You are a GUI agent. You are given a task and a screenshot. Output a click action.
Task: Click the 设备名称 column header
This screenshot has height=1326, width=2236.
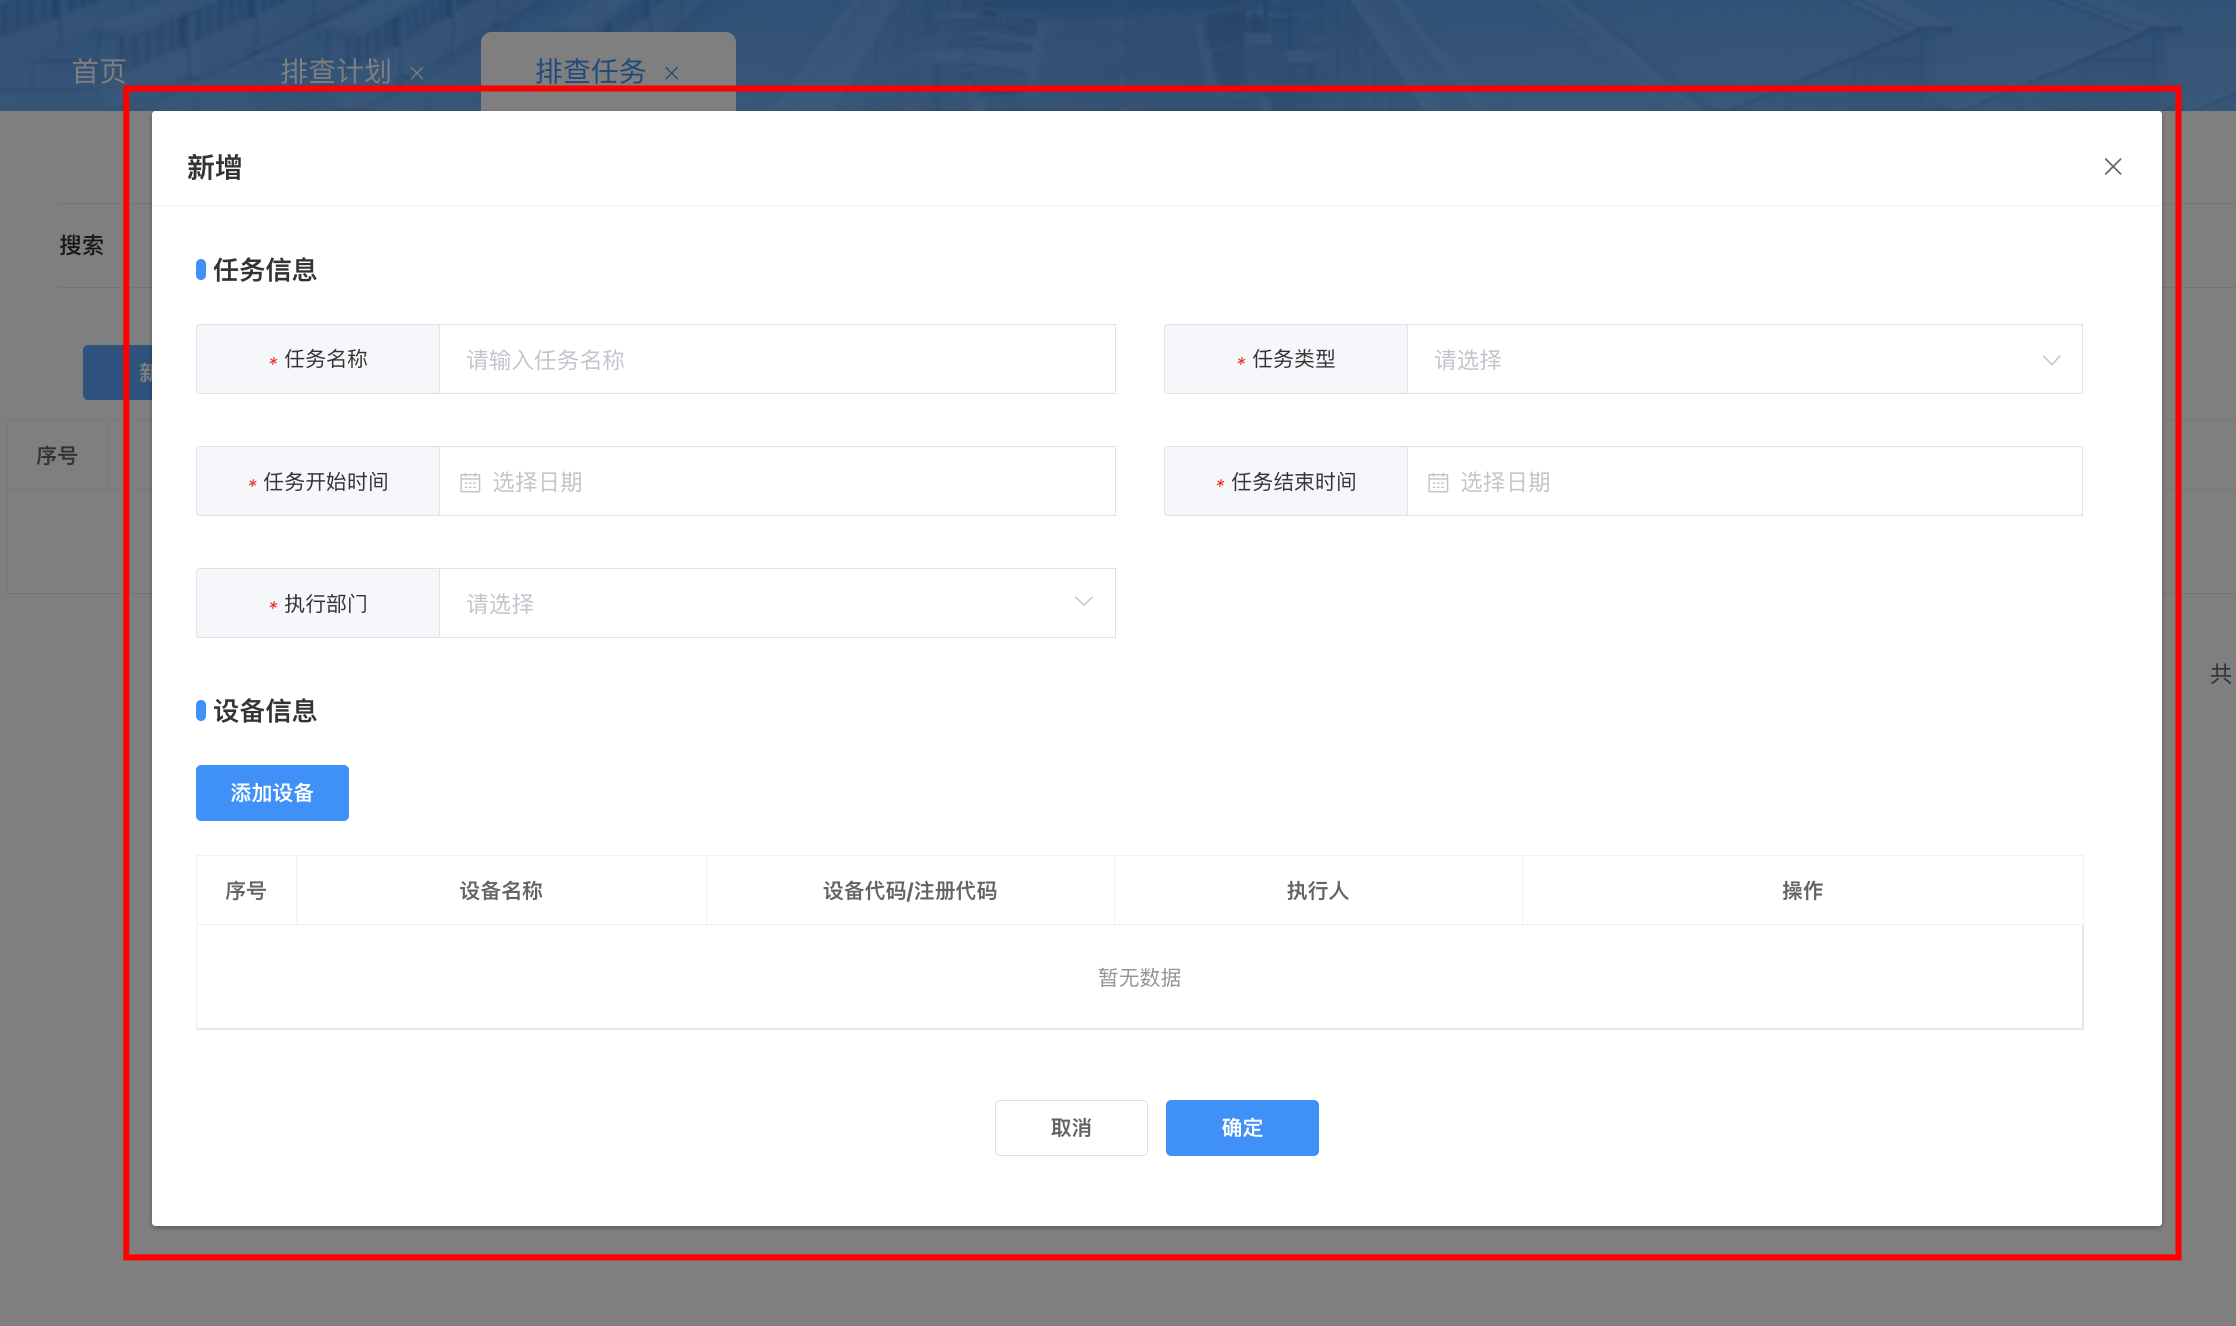[x=501, y=891]
